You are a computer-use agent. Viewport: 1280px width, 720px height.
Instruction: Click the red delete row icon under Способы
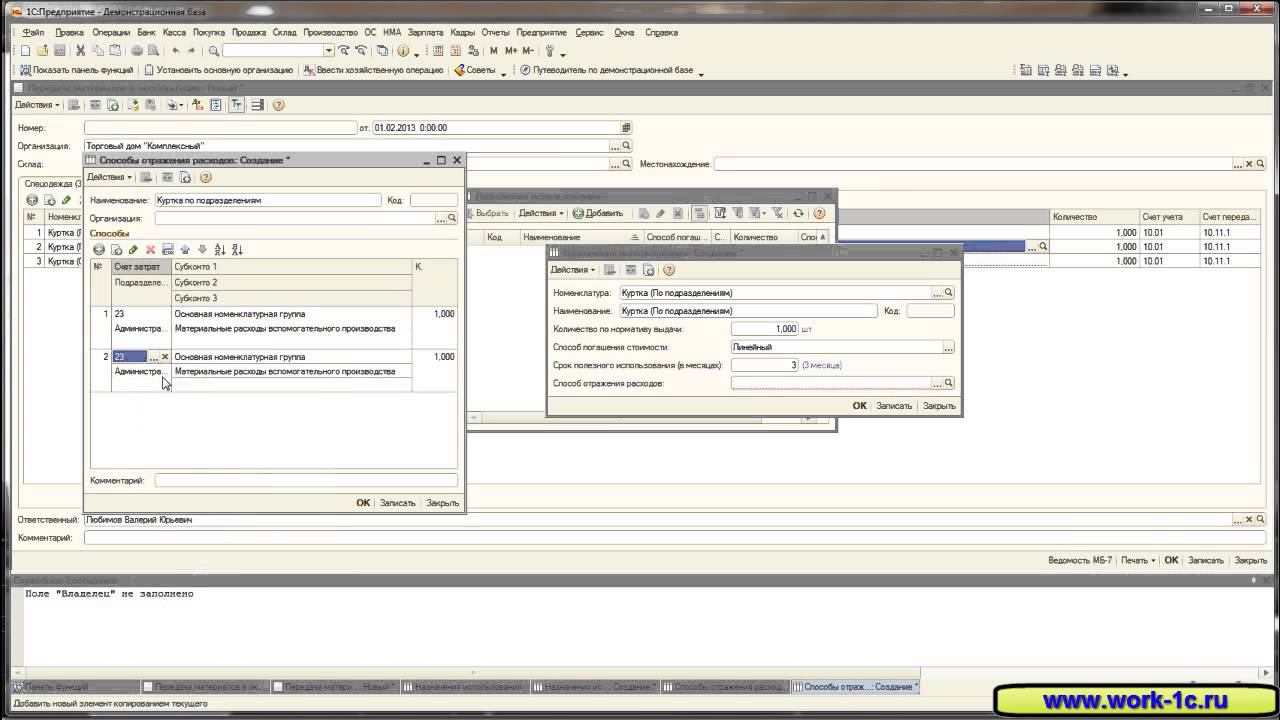(x=151, y=249)
